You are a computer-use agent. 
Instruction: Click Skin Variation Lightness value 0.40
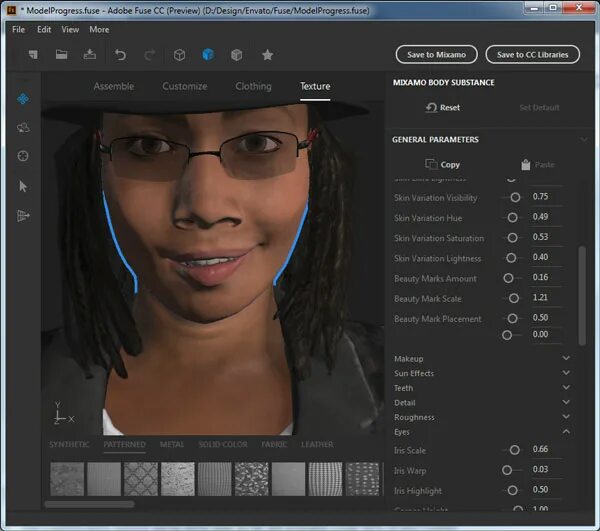[x=540, y=257]
